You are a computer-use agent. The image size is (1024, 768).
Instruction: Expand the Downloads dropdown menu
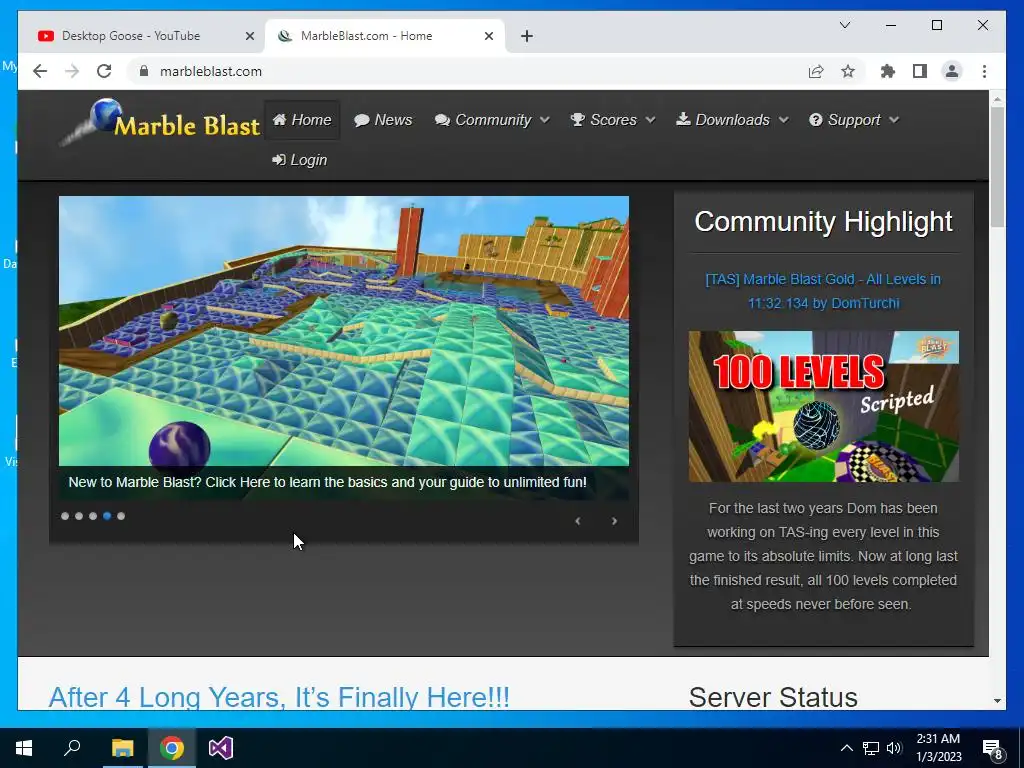[732, 120]
